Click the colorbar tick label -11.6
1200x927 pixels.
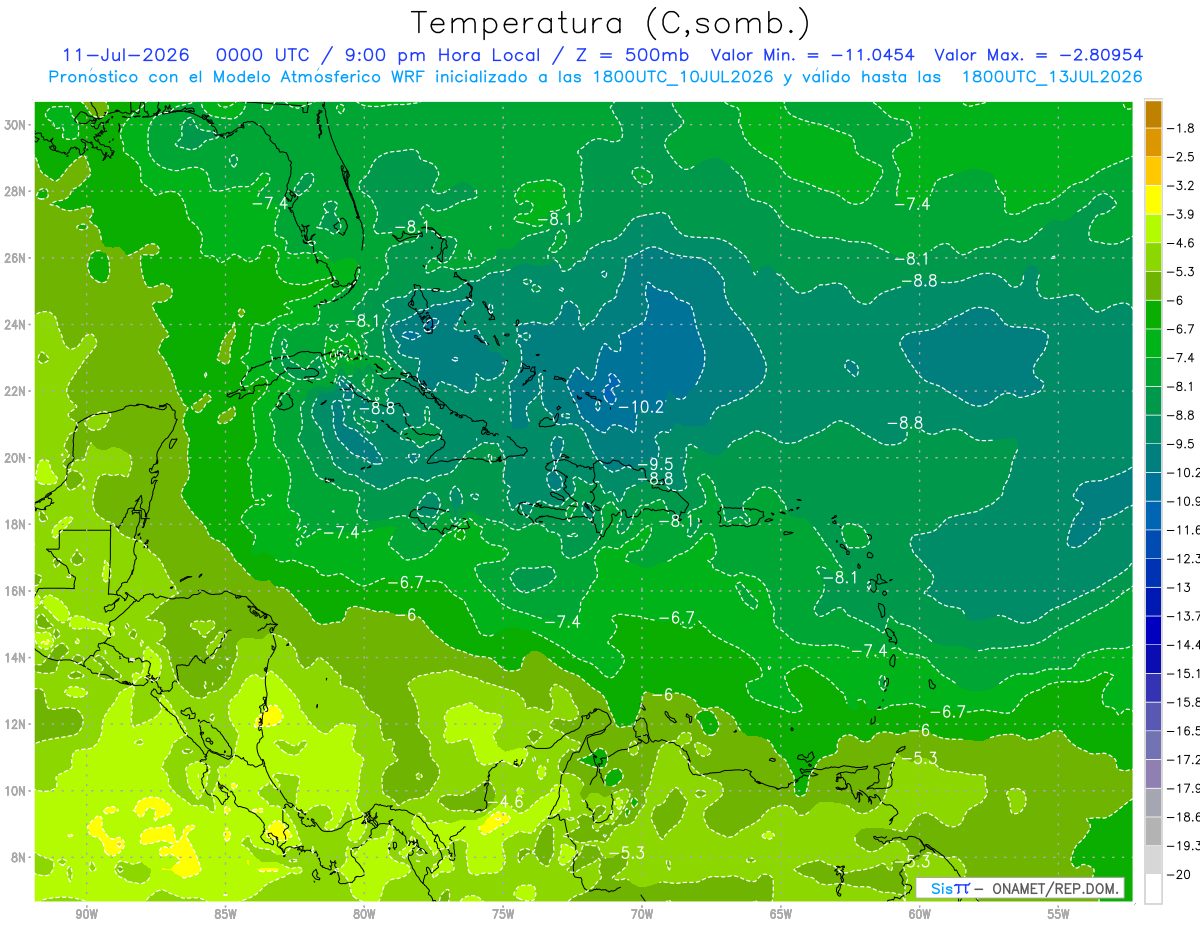tap(1183, 529)
